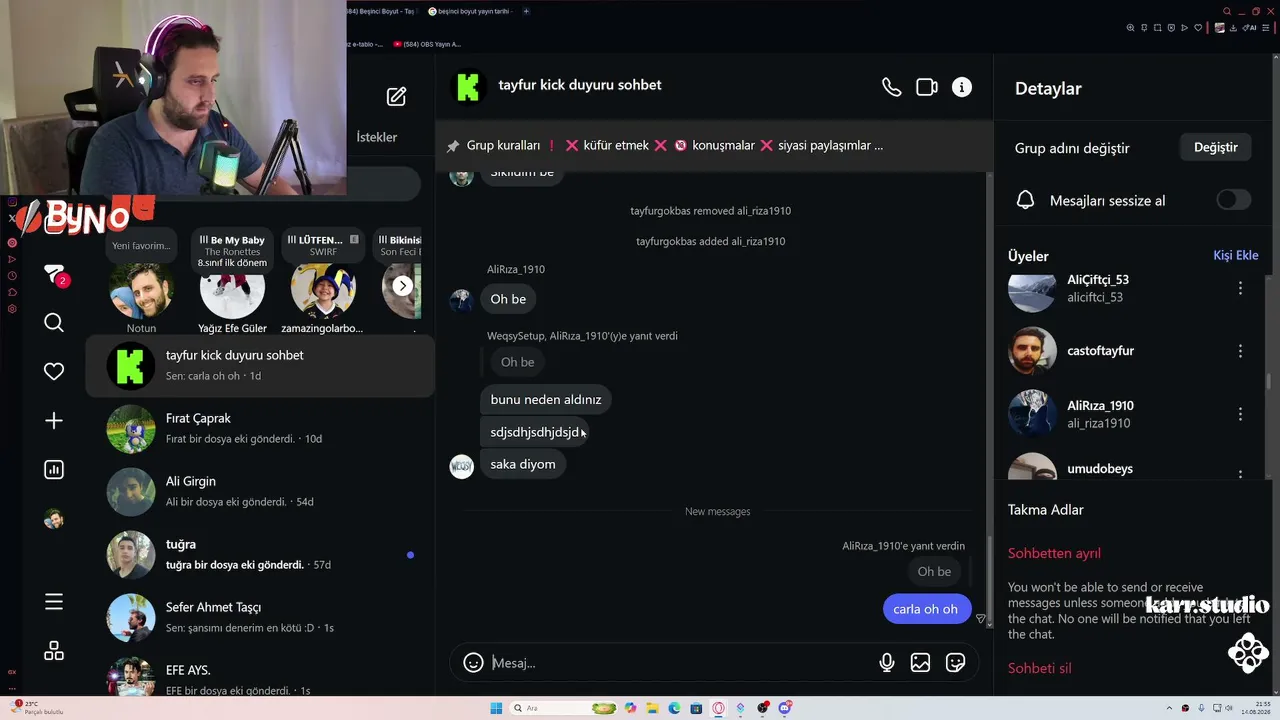The image size is (1280, 720).
Task: Open the Meta apps grid icon in the sidebar
Action: point(54,651)
